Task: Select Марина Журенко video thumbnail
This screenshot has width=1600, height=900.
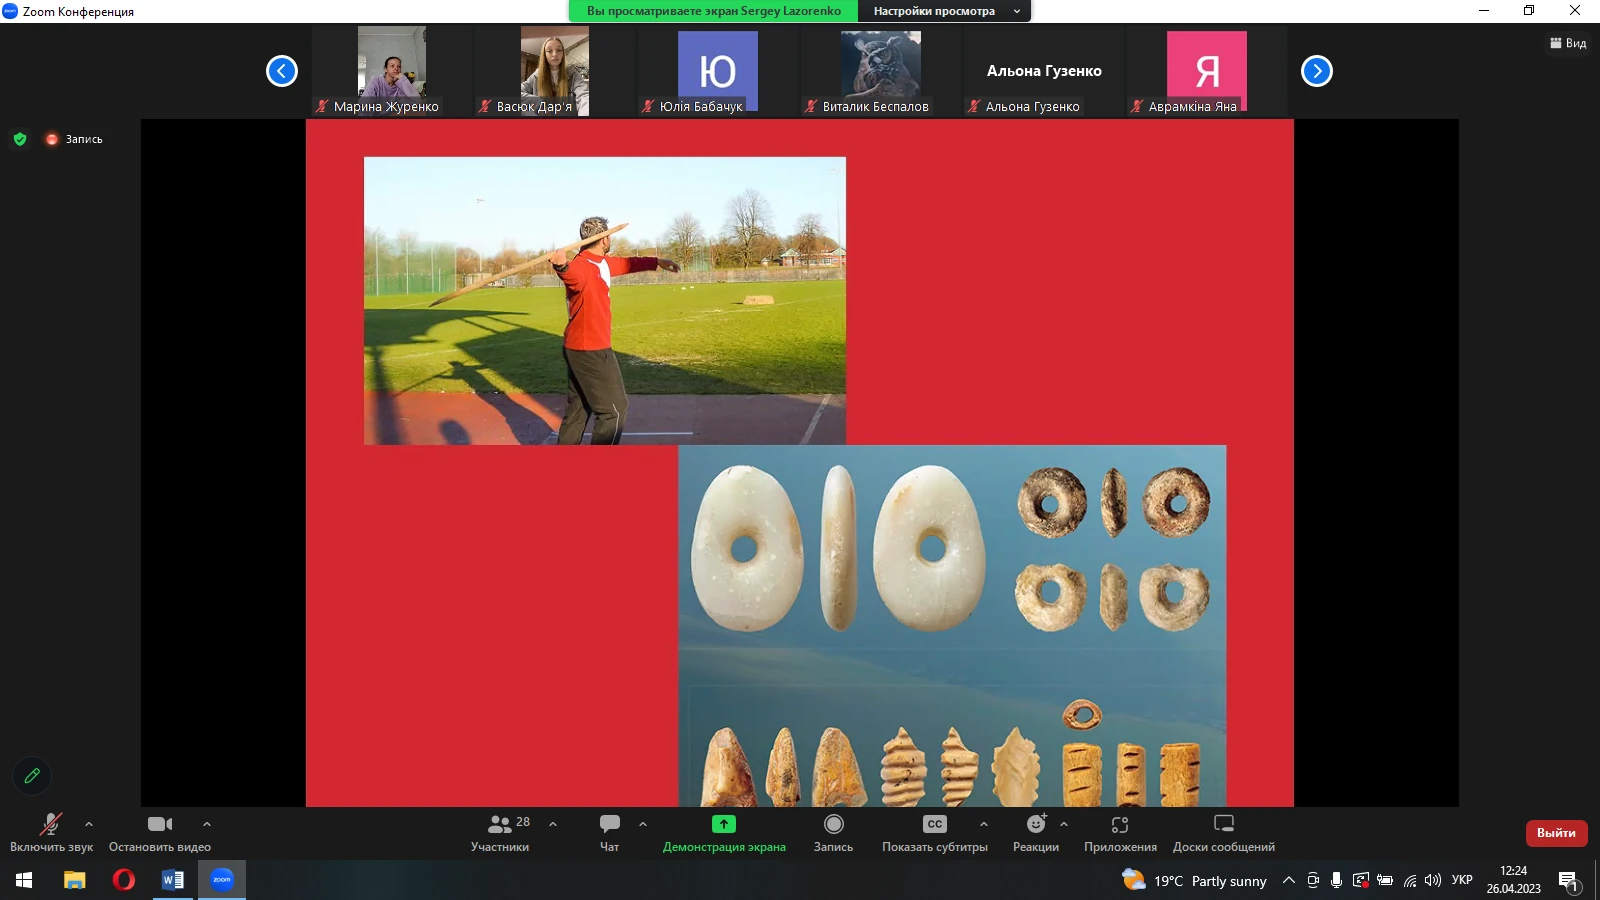Action: click(x=391, y=71)
